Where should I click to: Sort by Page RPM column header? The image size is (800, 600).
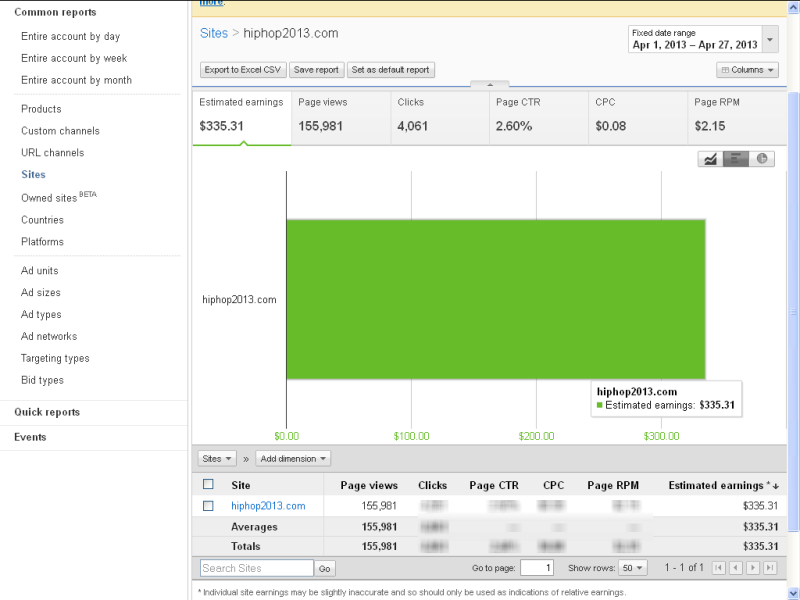point(613,485)
